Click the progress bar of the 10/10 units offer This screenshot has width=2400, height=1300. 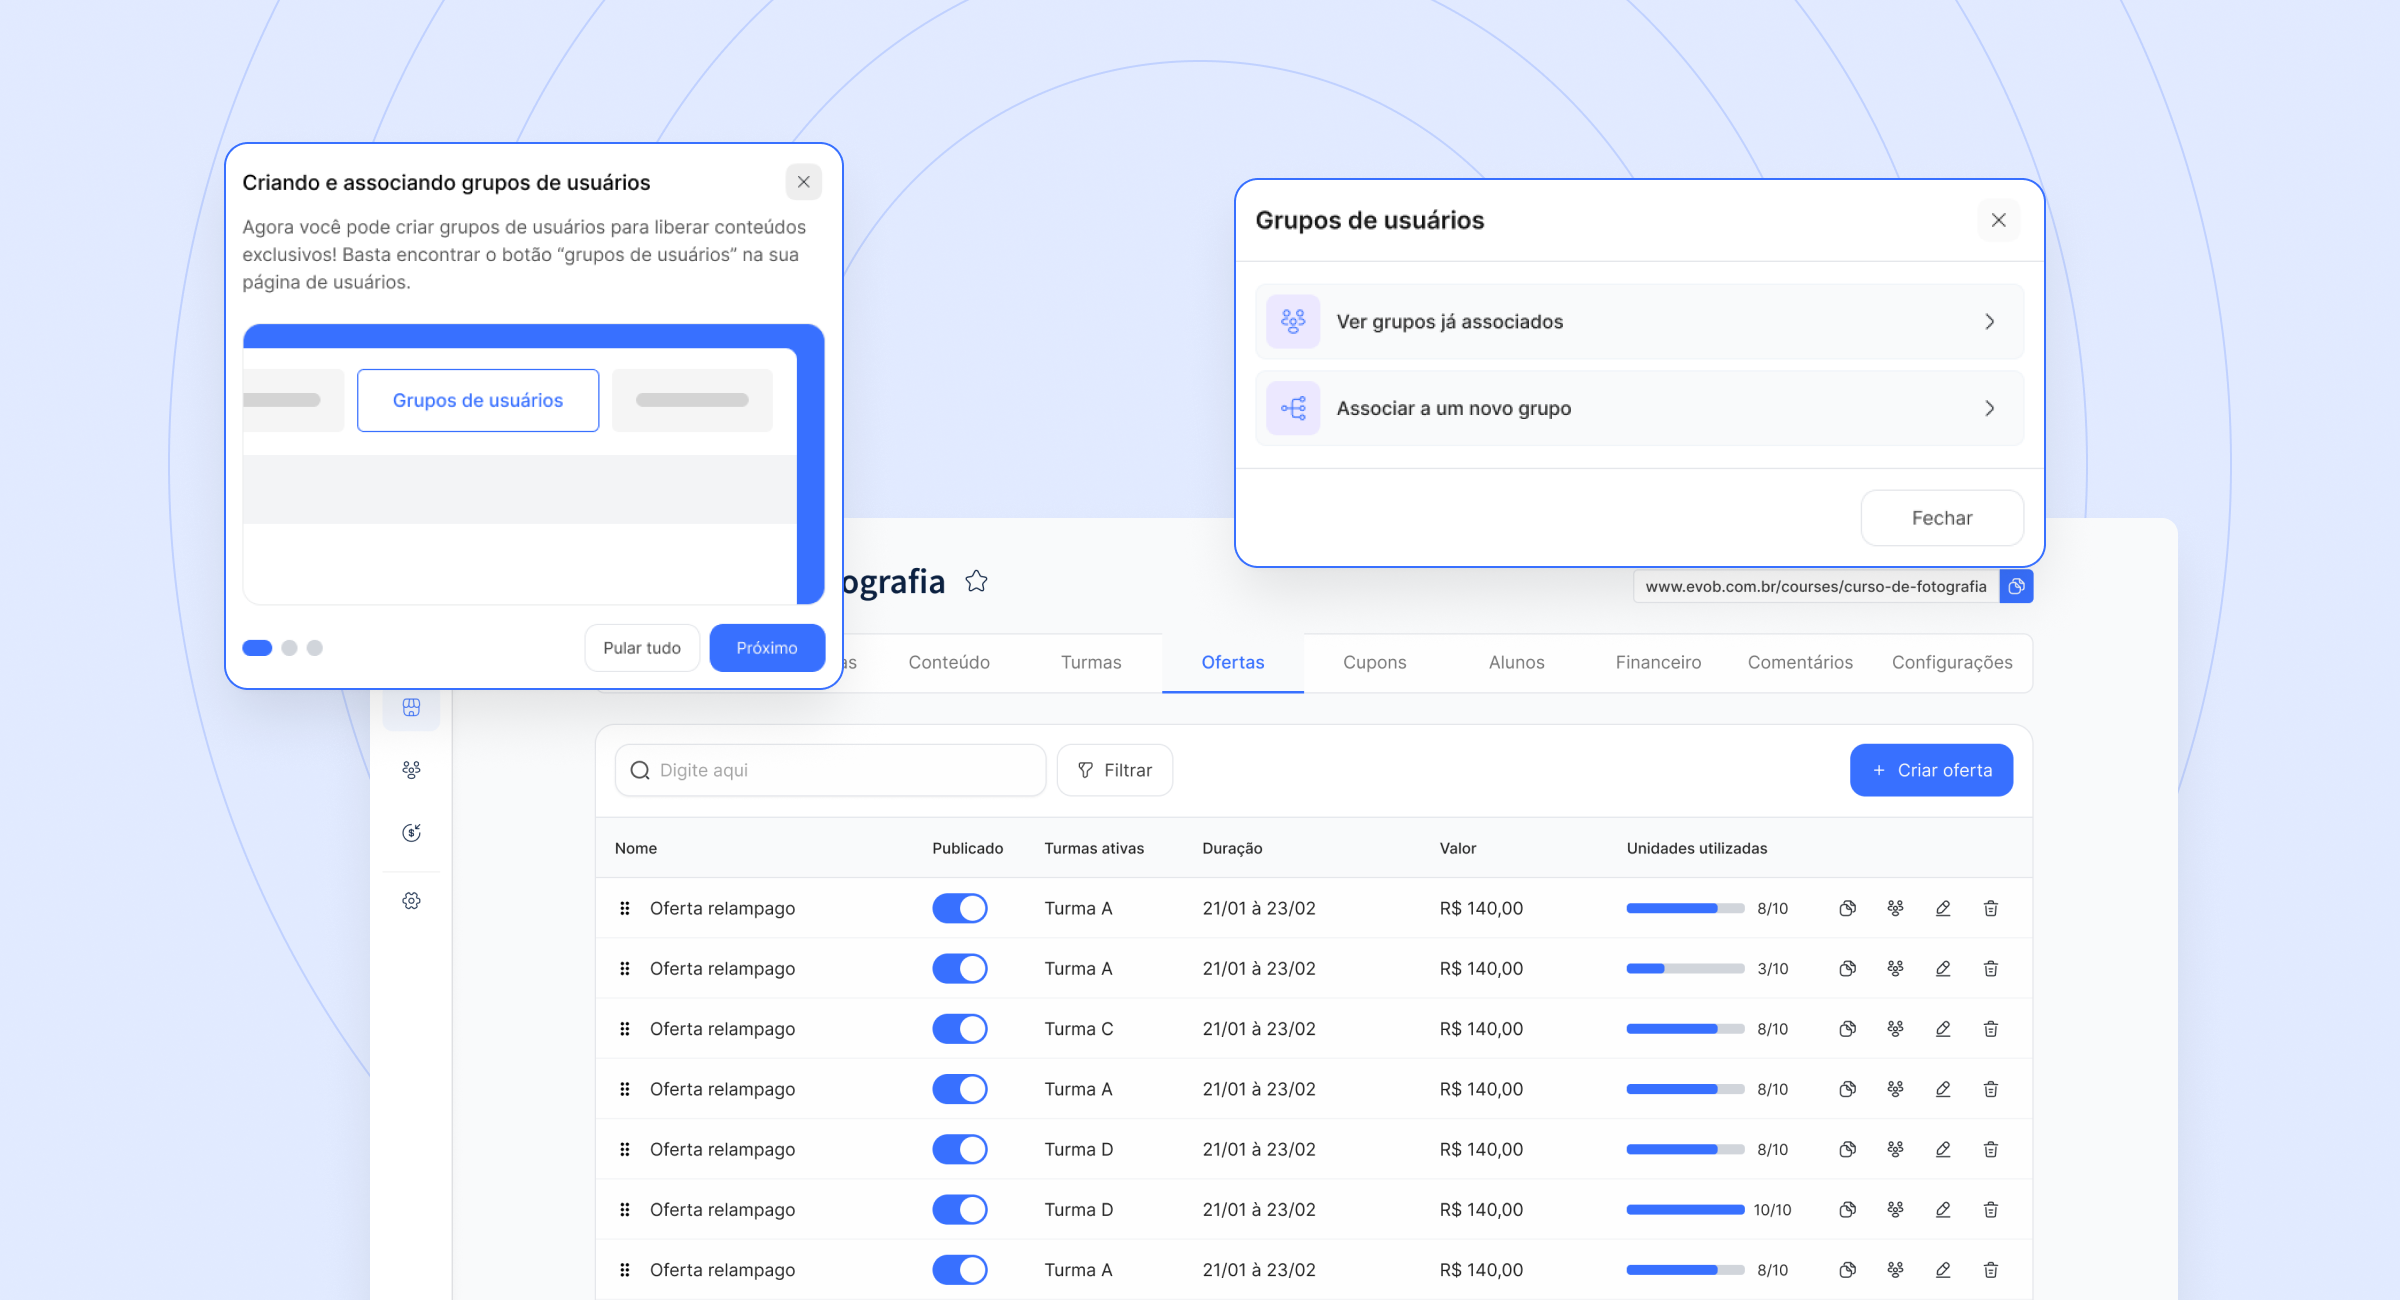point(1685,1209)
